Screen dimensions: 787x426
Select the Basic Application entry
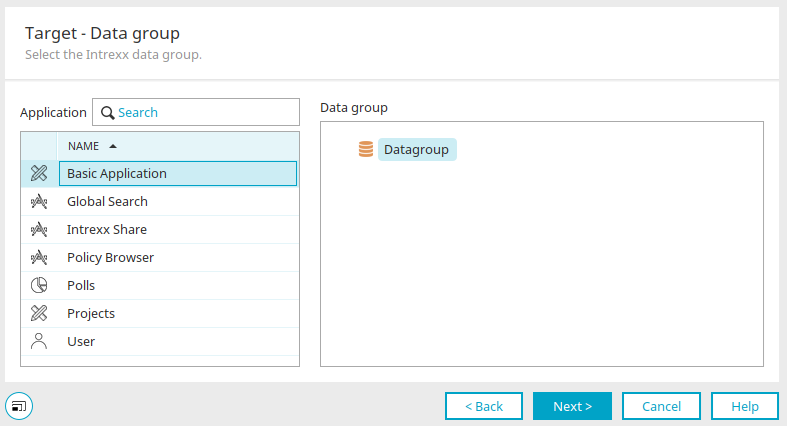click(178, 173)
